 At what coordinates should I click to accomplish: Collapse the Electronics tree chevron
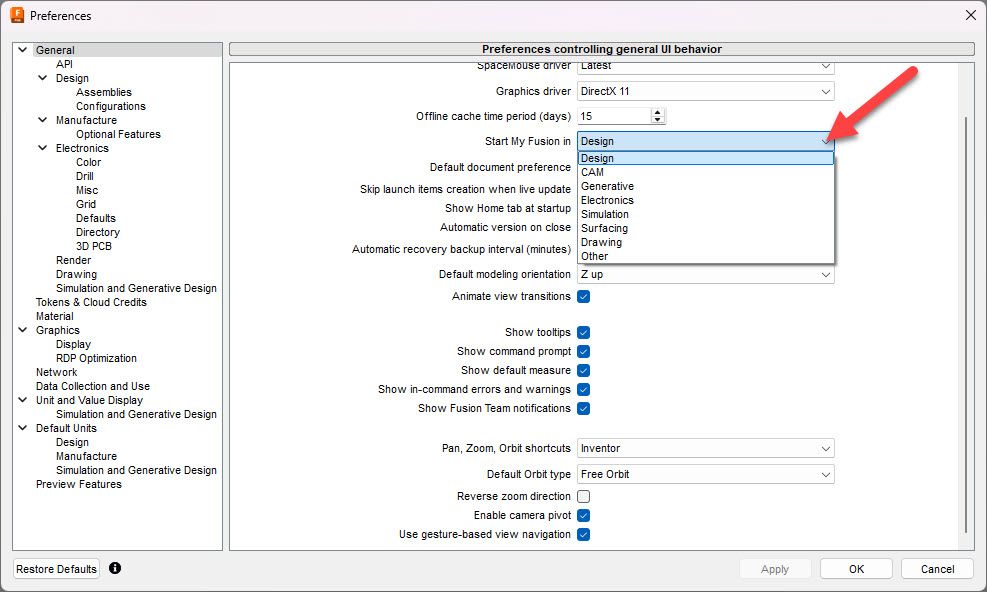click(43, 148)
